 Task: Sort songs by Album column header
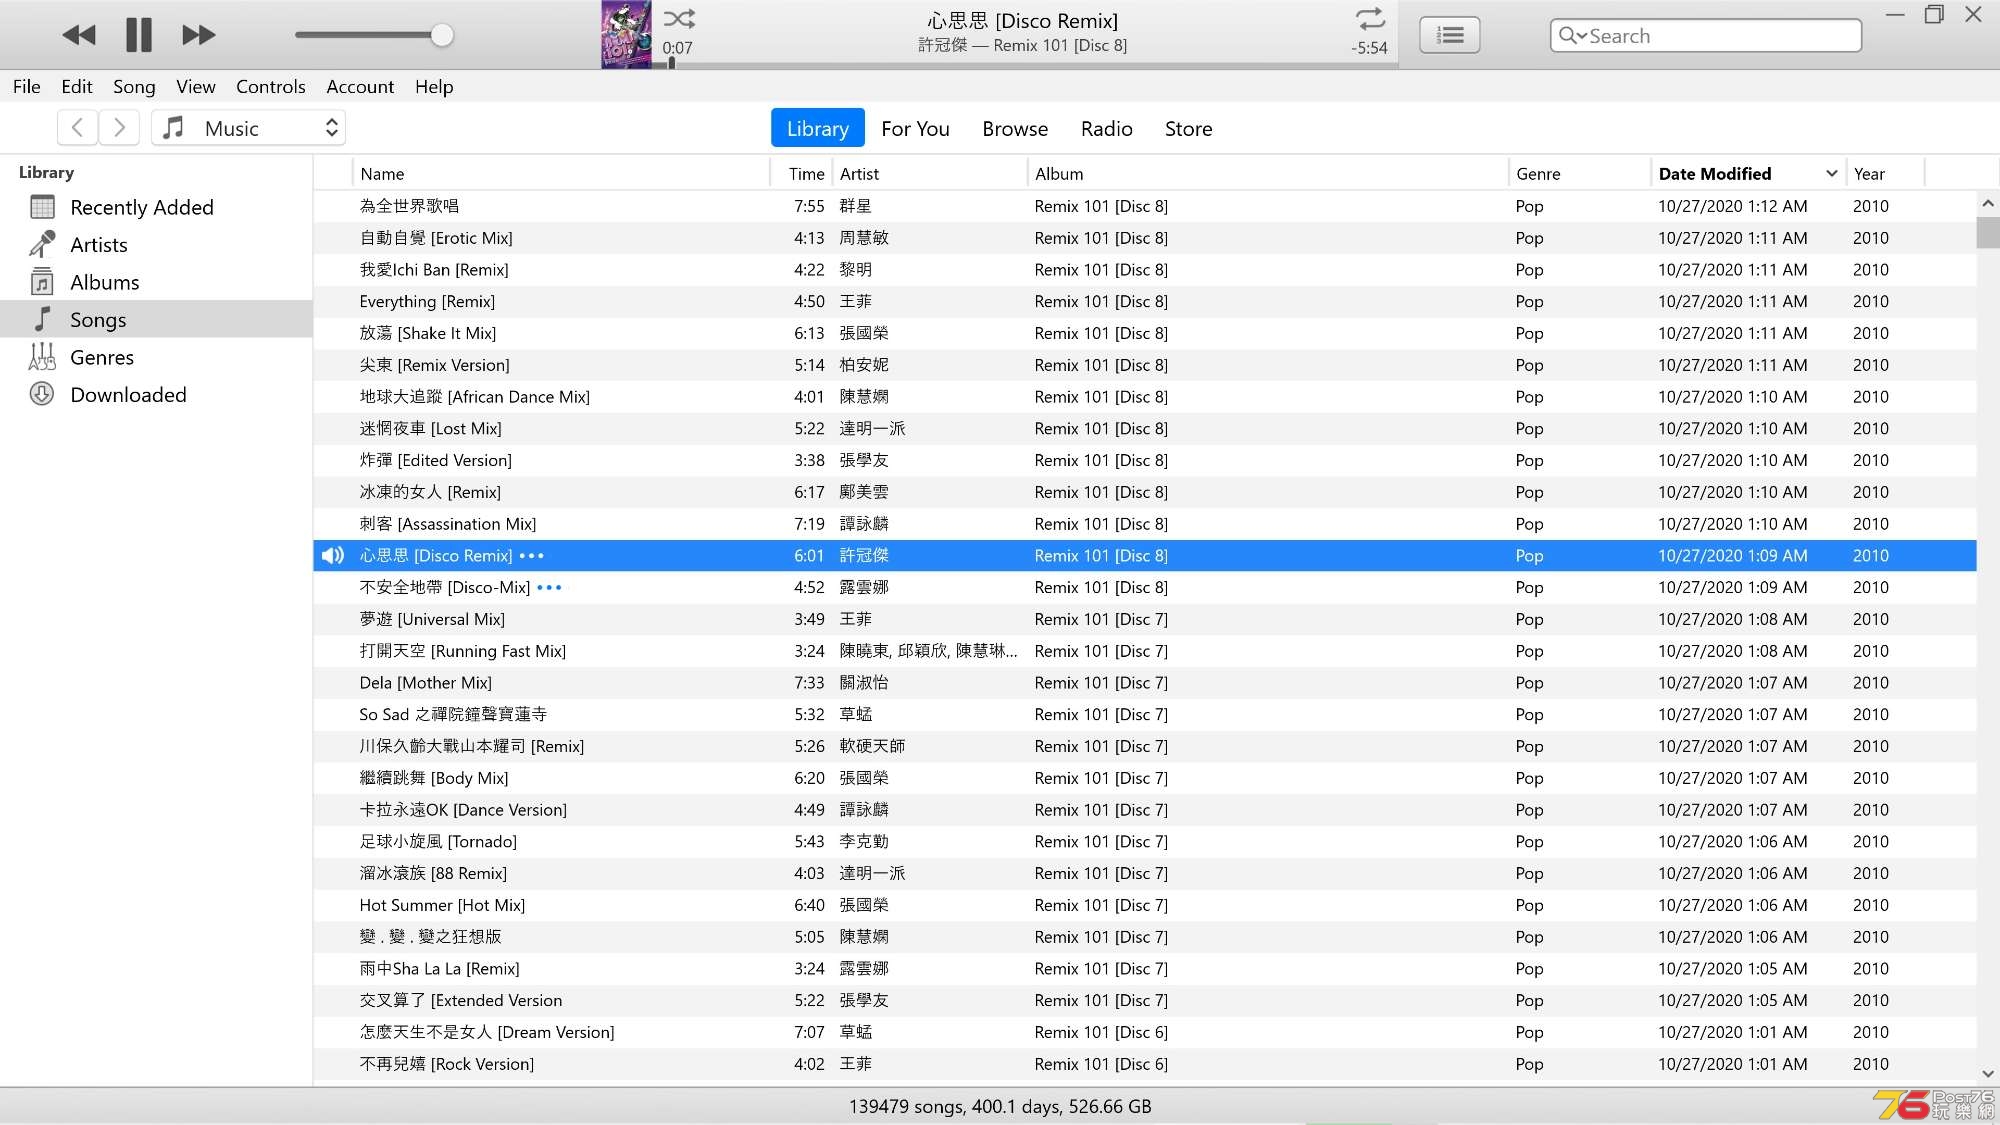click(1268, 174)
